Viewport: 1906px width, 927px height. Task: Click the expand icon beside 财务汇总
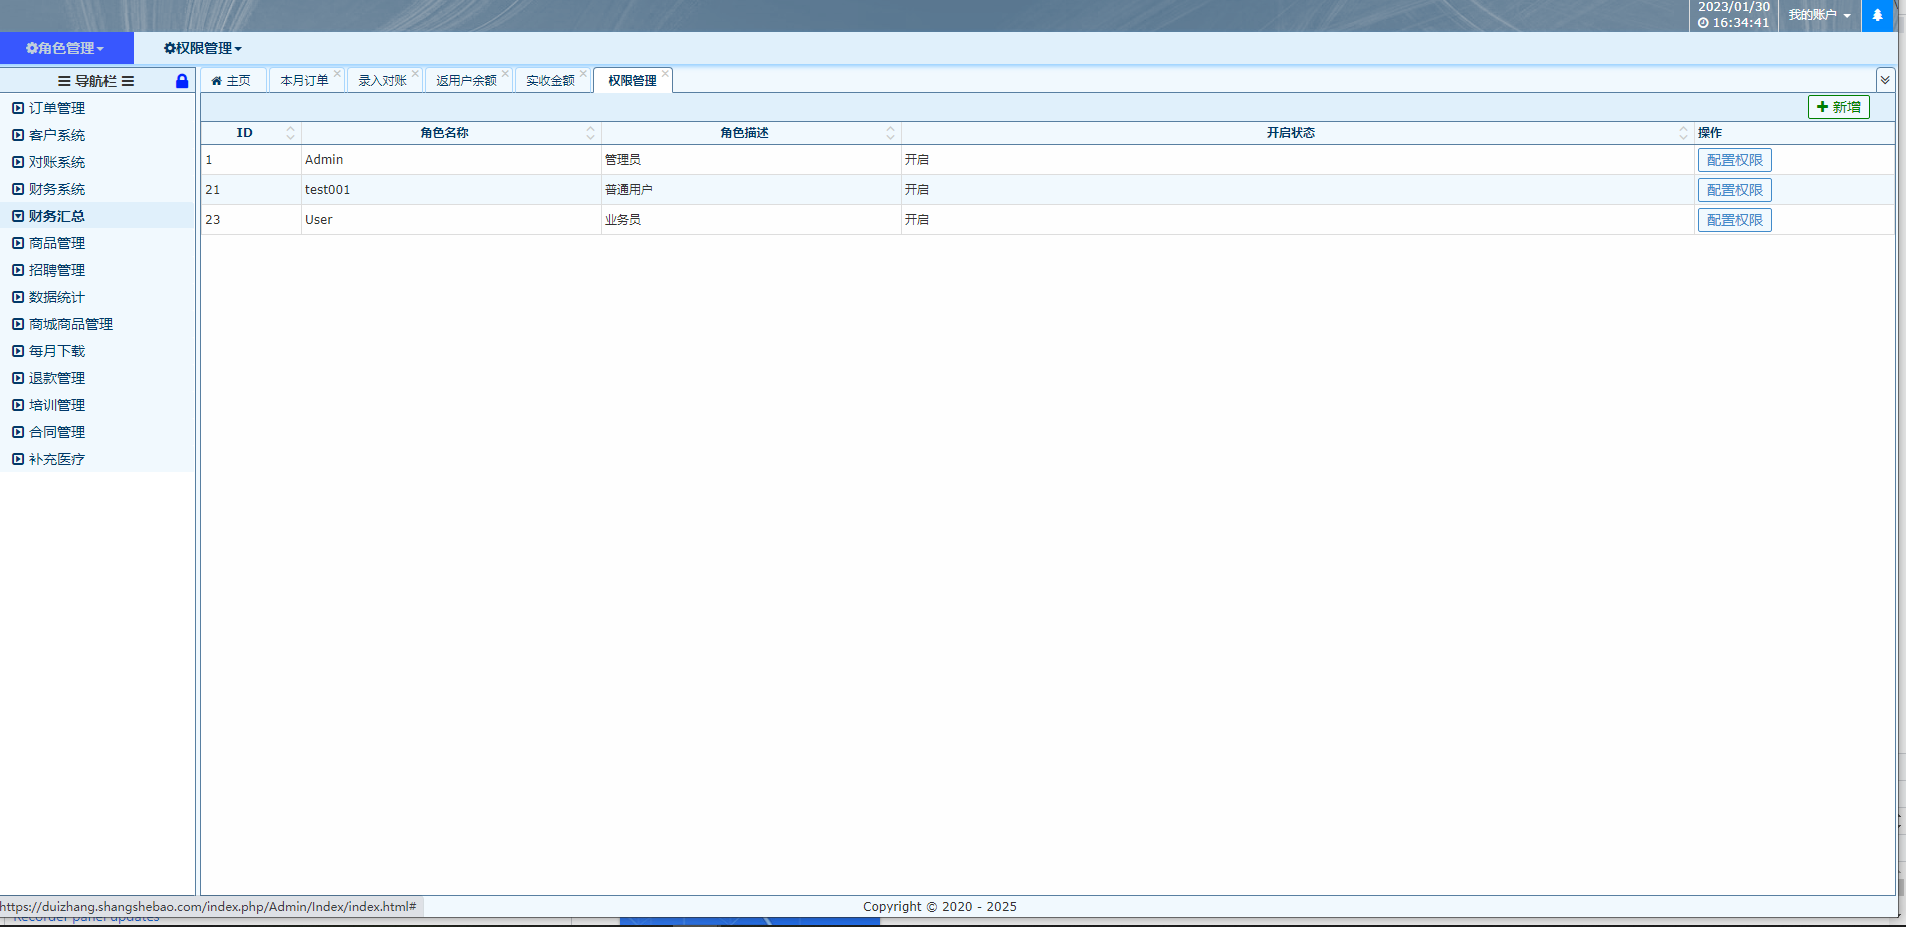point(18,216)
